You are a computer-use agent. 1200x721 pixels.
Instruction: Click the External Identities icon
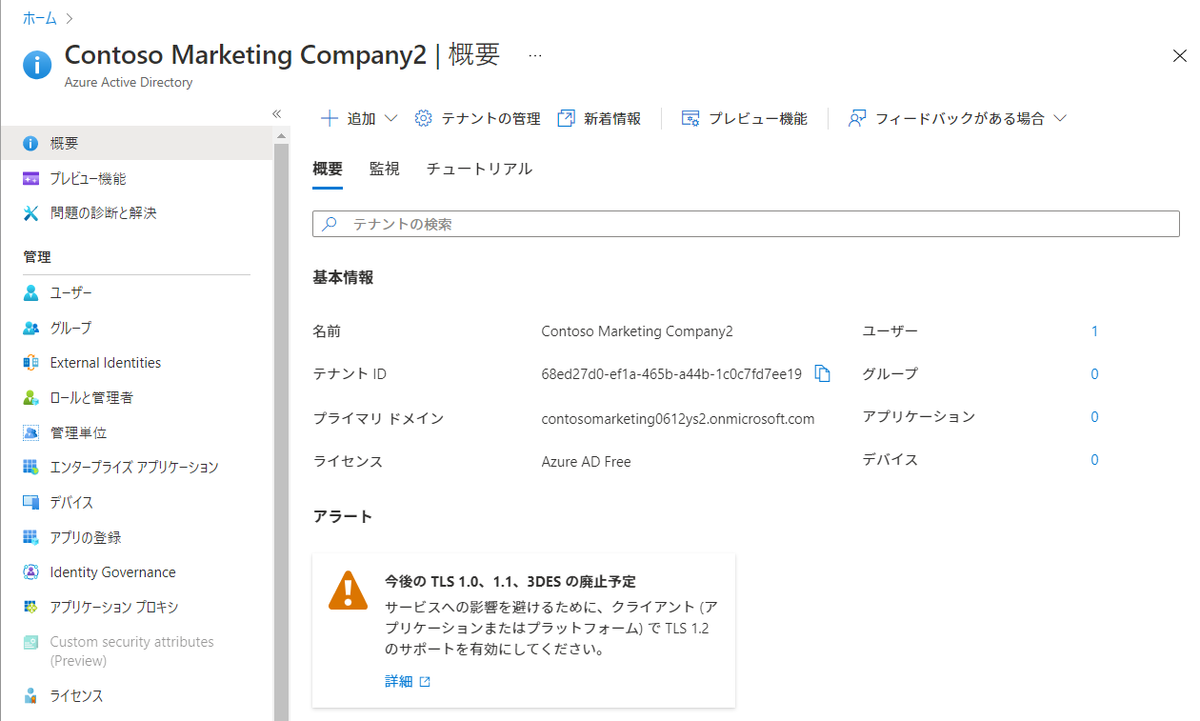click(31, 363)
